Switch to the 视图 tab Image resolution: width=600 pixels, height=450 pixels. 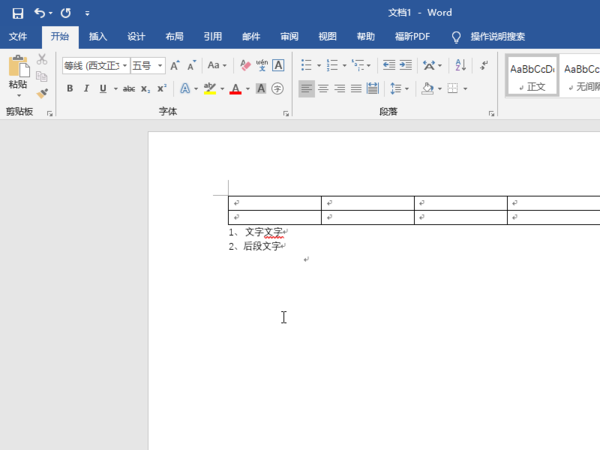(328, 37)
